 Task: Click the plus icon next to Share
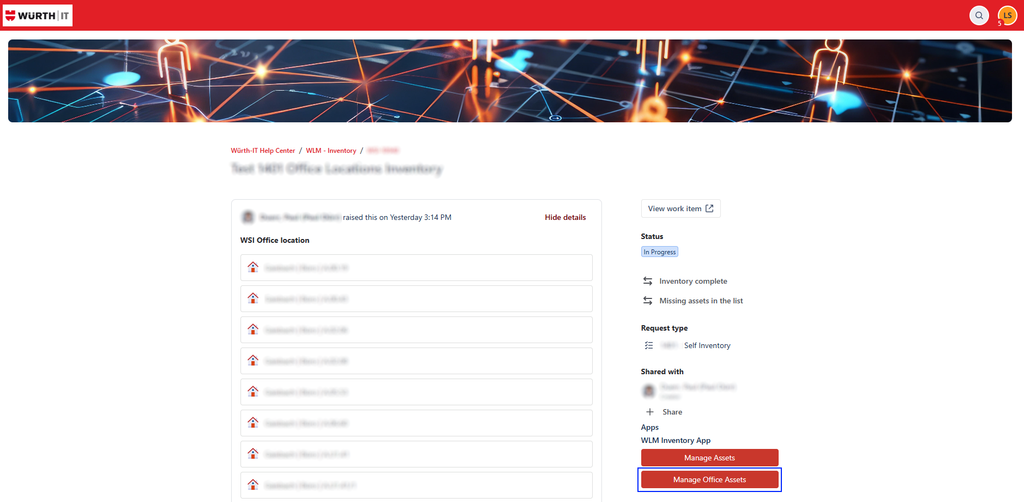point(650,412)
